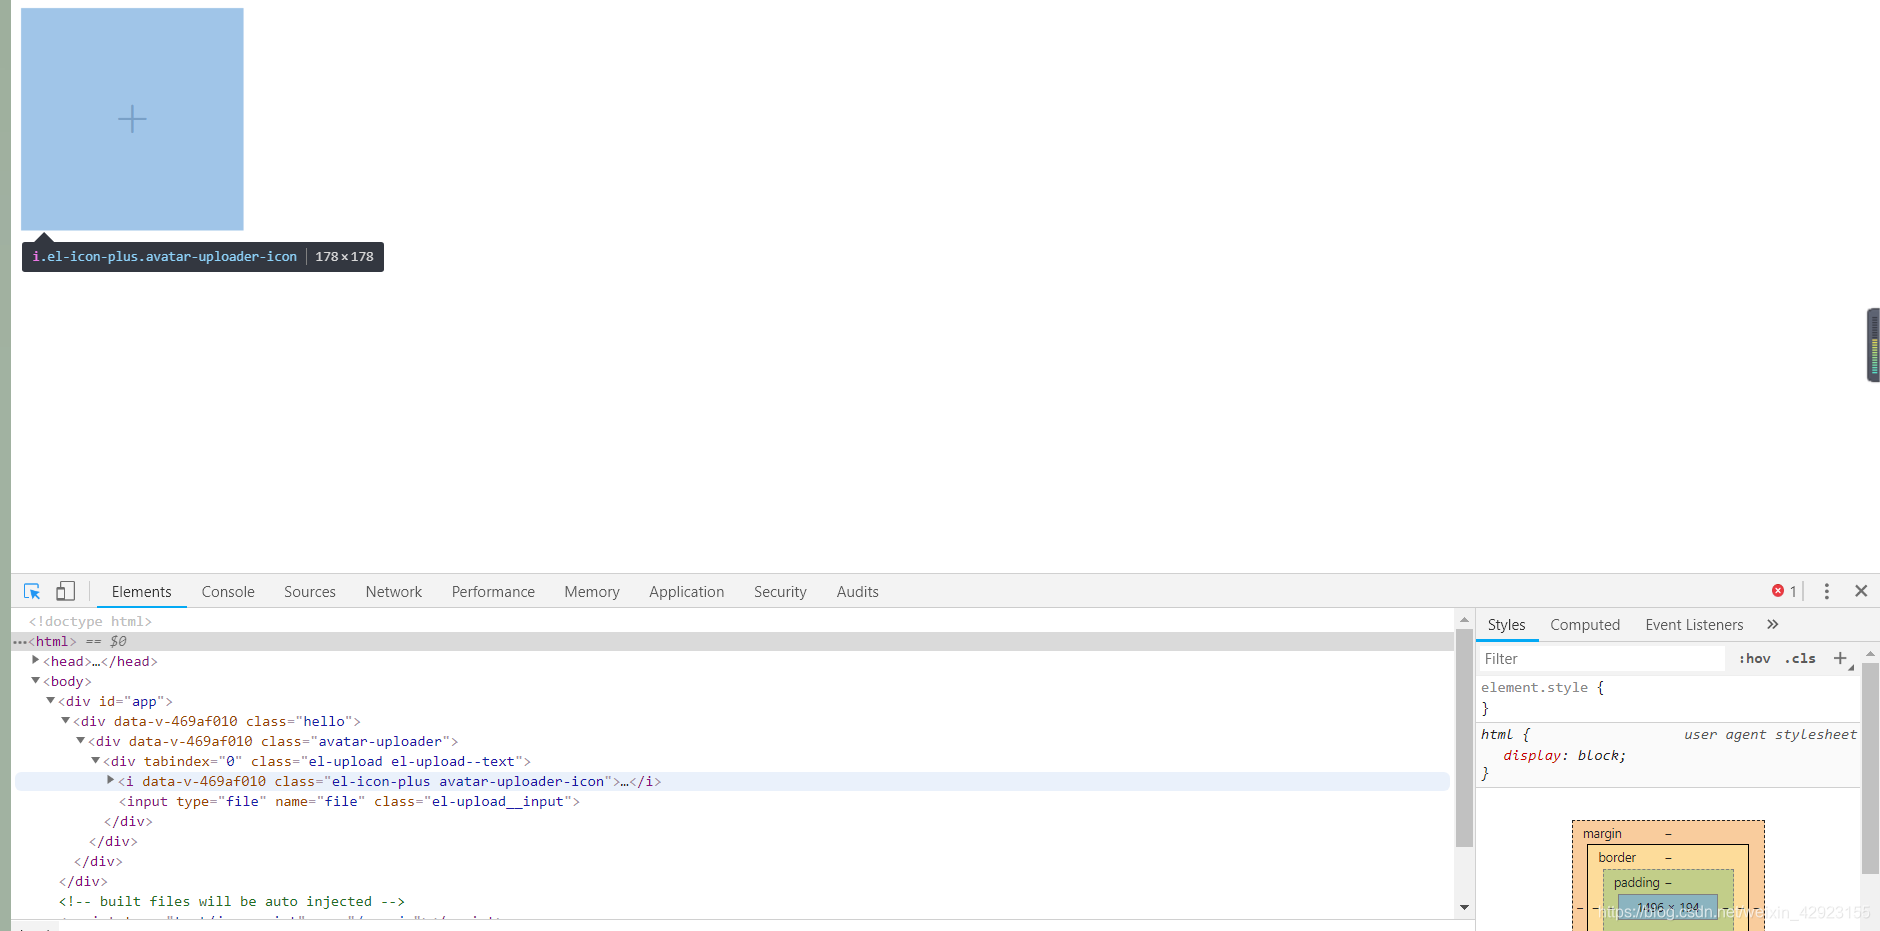Screen dimensions: 1880x931
Task: Open DevTools three-dot customize menu
Action: coord(1827,591)
